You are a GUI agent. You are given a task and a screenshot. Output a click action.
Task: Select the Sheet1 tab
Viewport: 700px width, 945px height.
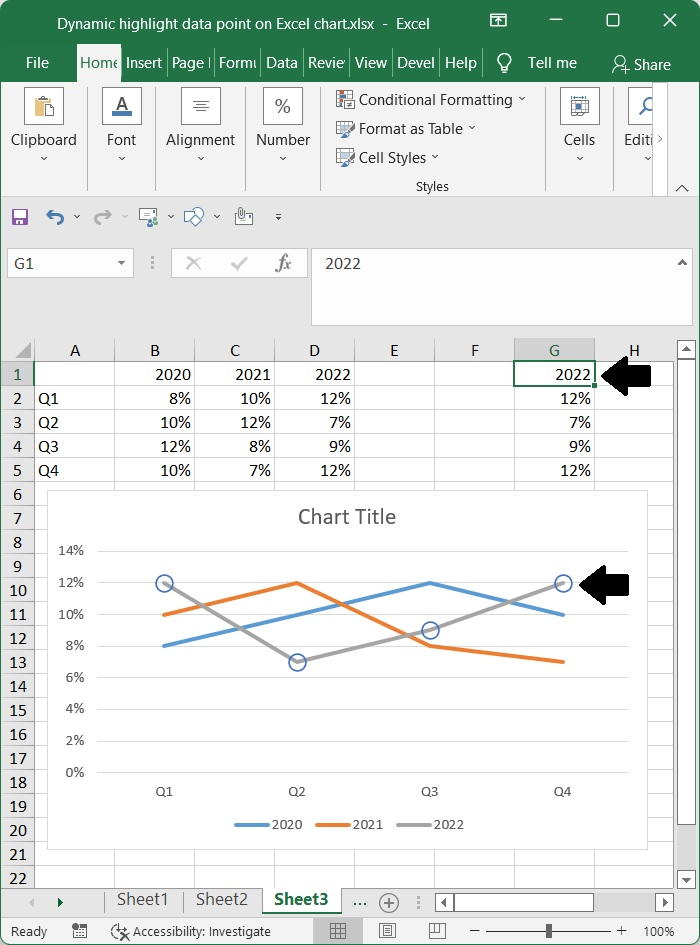click(x=142, y=900)
